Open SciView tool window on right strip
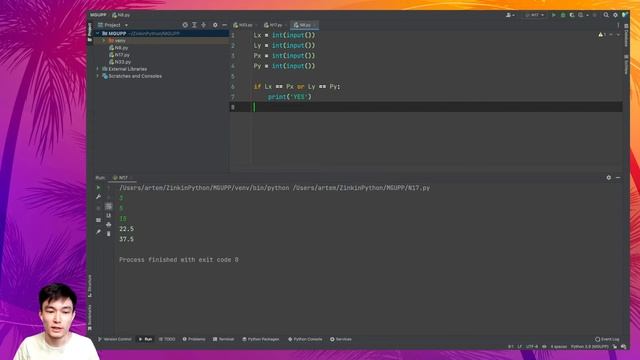 626,65
